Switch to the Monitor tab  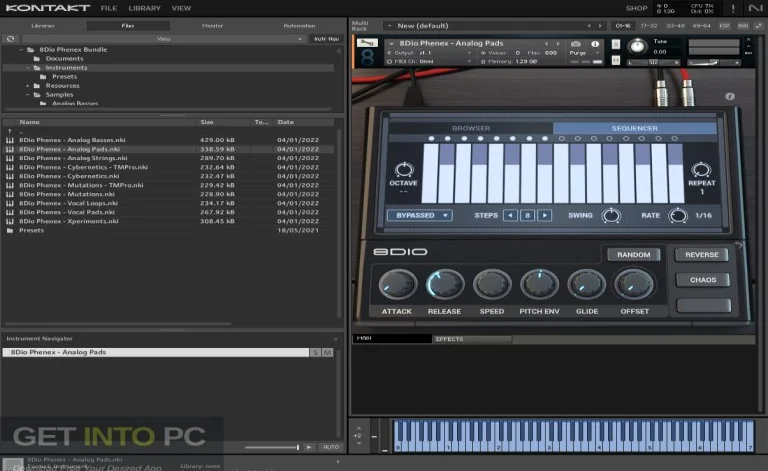[x=213, y=26]
